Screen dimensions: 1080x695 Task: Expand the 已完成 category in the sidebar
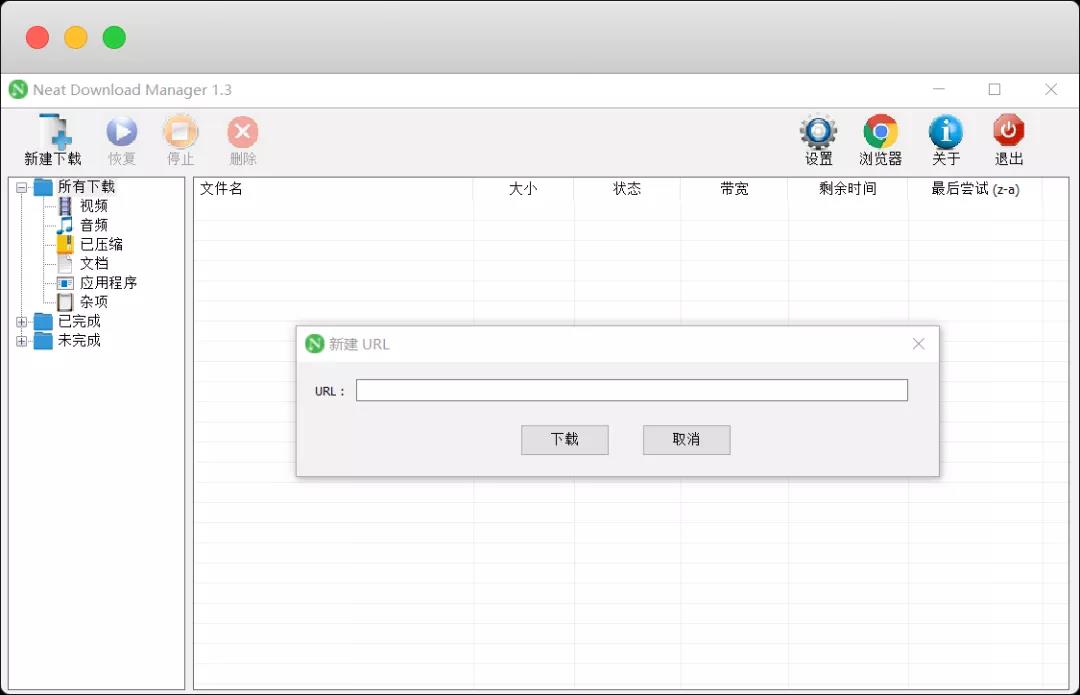[x=22, y=321]
